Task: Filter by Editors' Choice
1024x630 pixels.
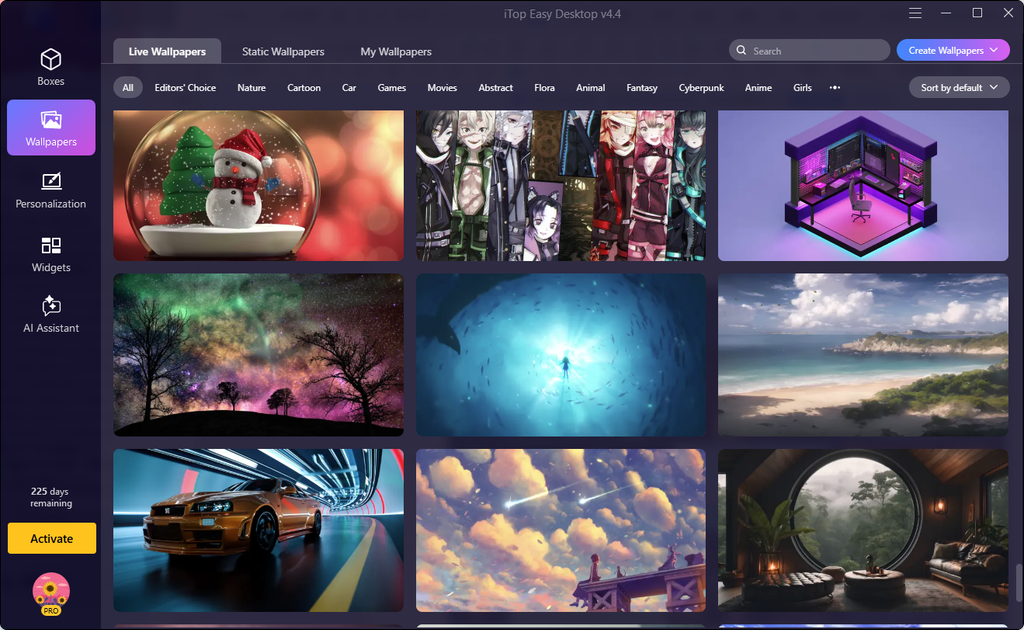Action: click(x=185, y=87)
